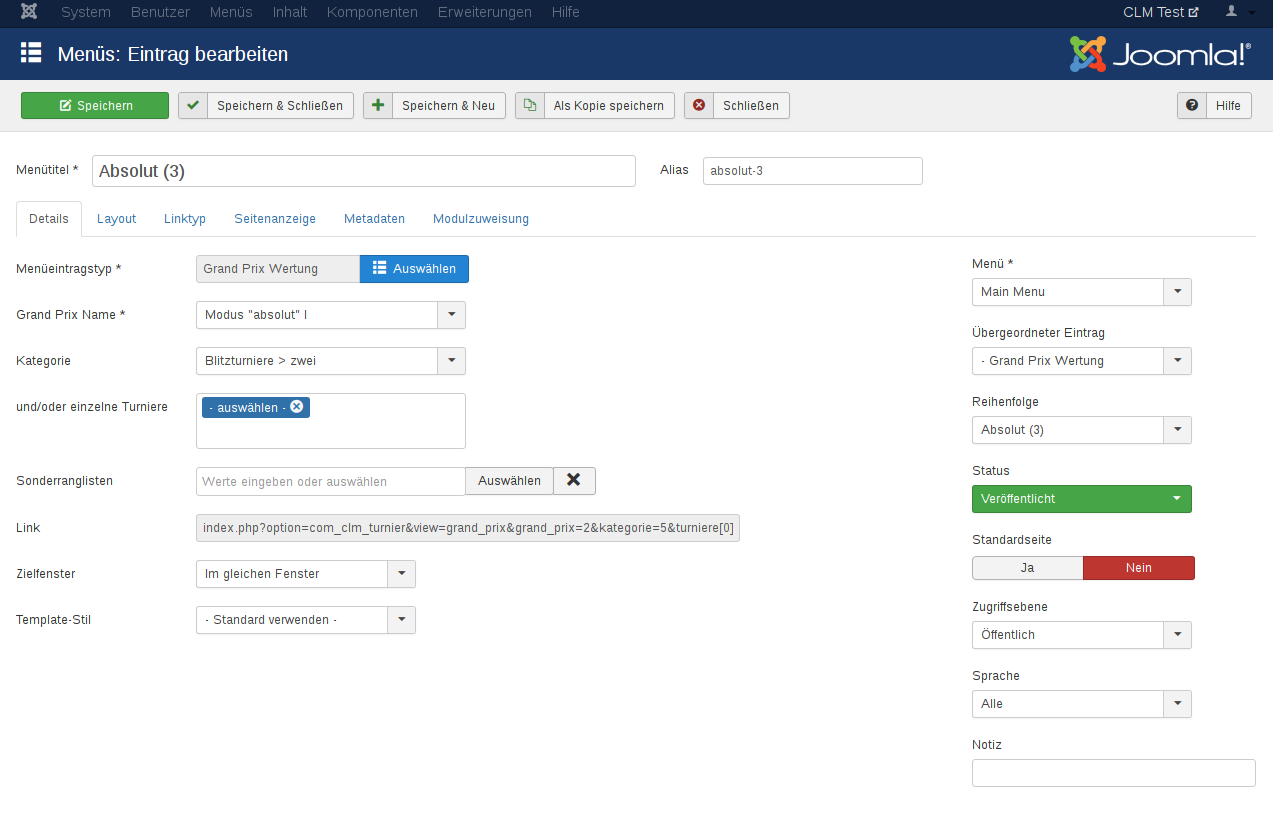Viewport: 1273px width, 817px height.
Task: Expand the Grand Prix Name dropdown
Action: pyautogui.click(x=451, y=315)
